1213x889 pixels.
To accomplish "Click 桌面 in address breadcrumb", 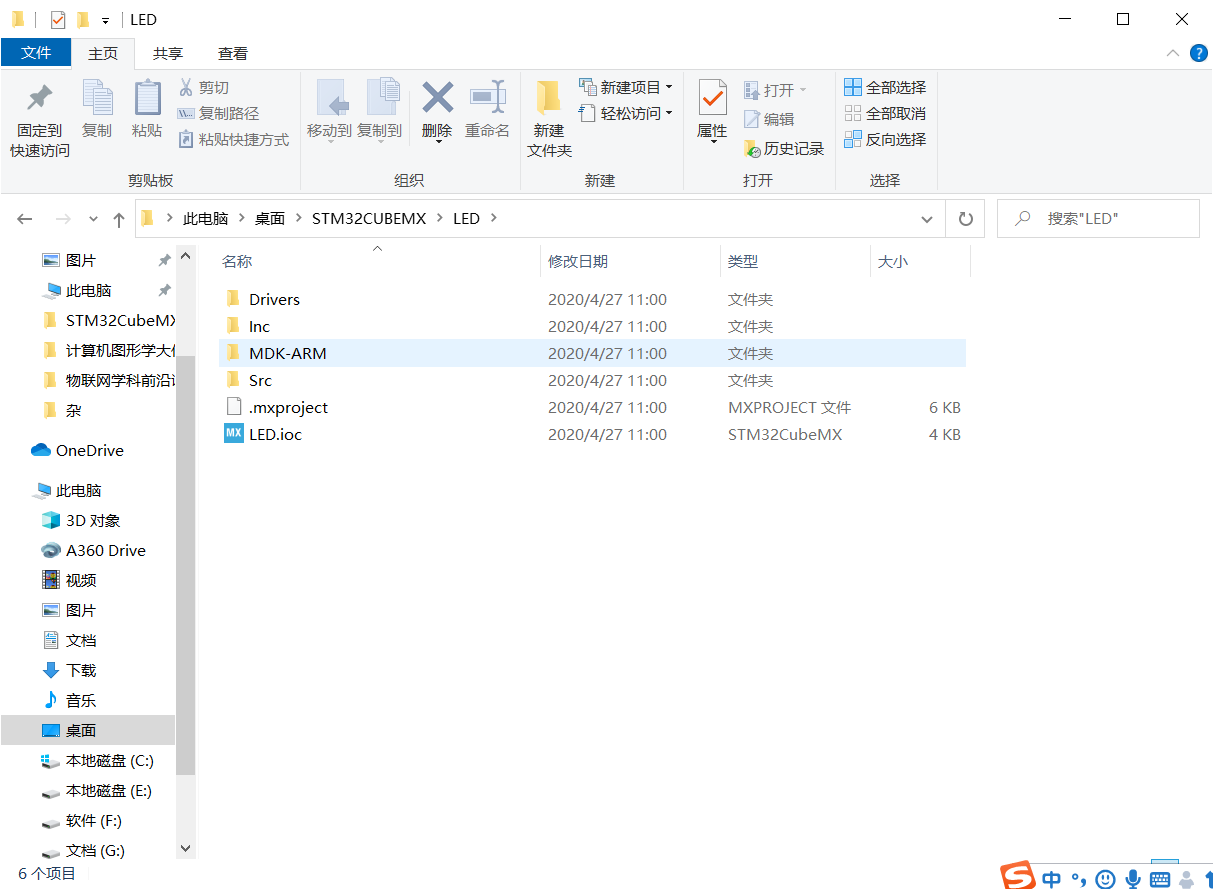I will point(270,218).
